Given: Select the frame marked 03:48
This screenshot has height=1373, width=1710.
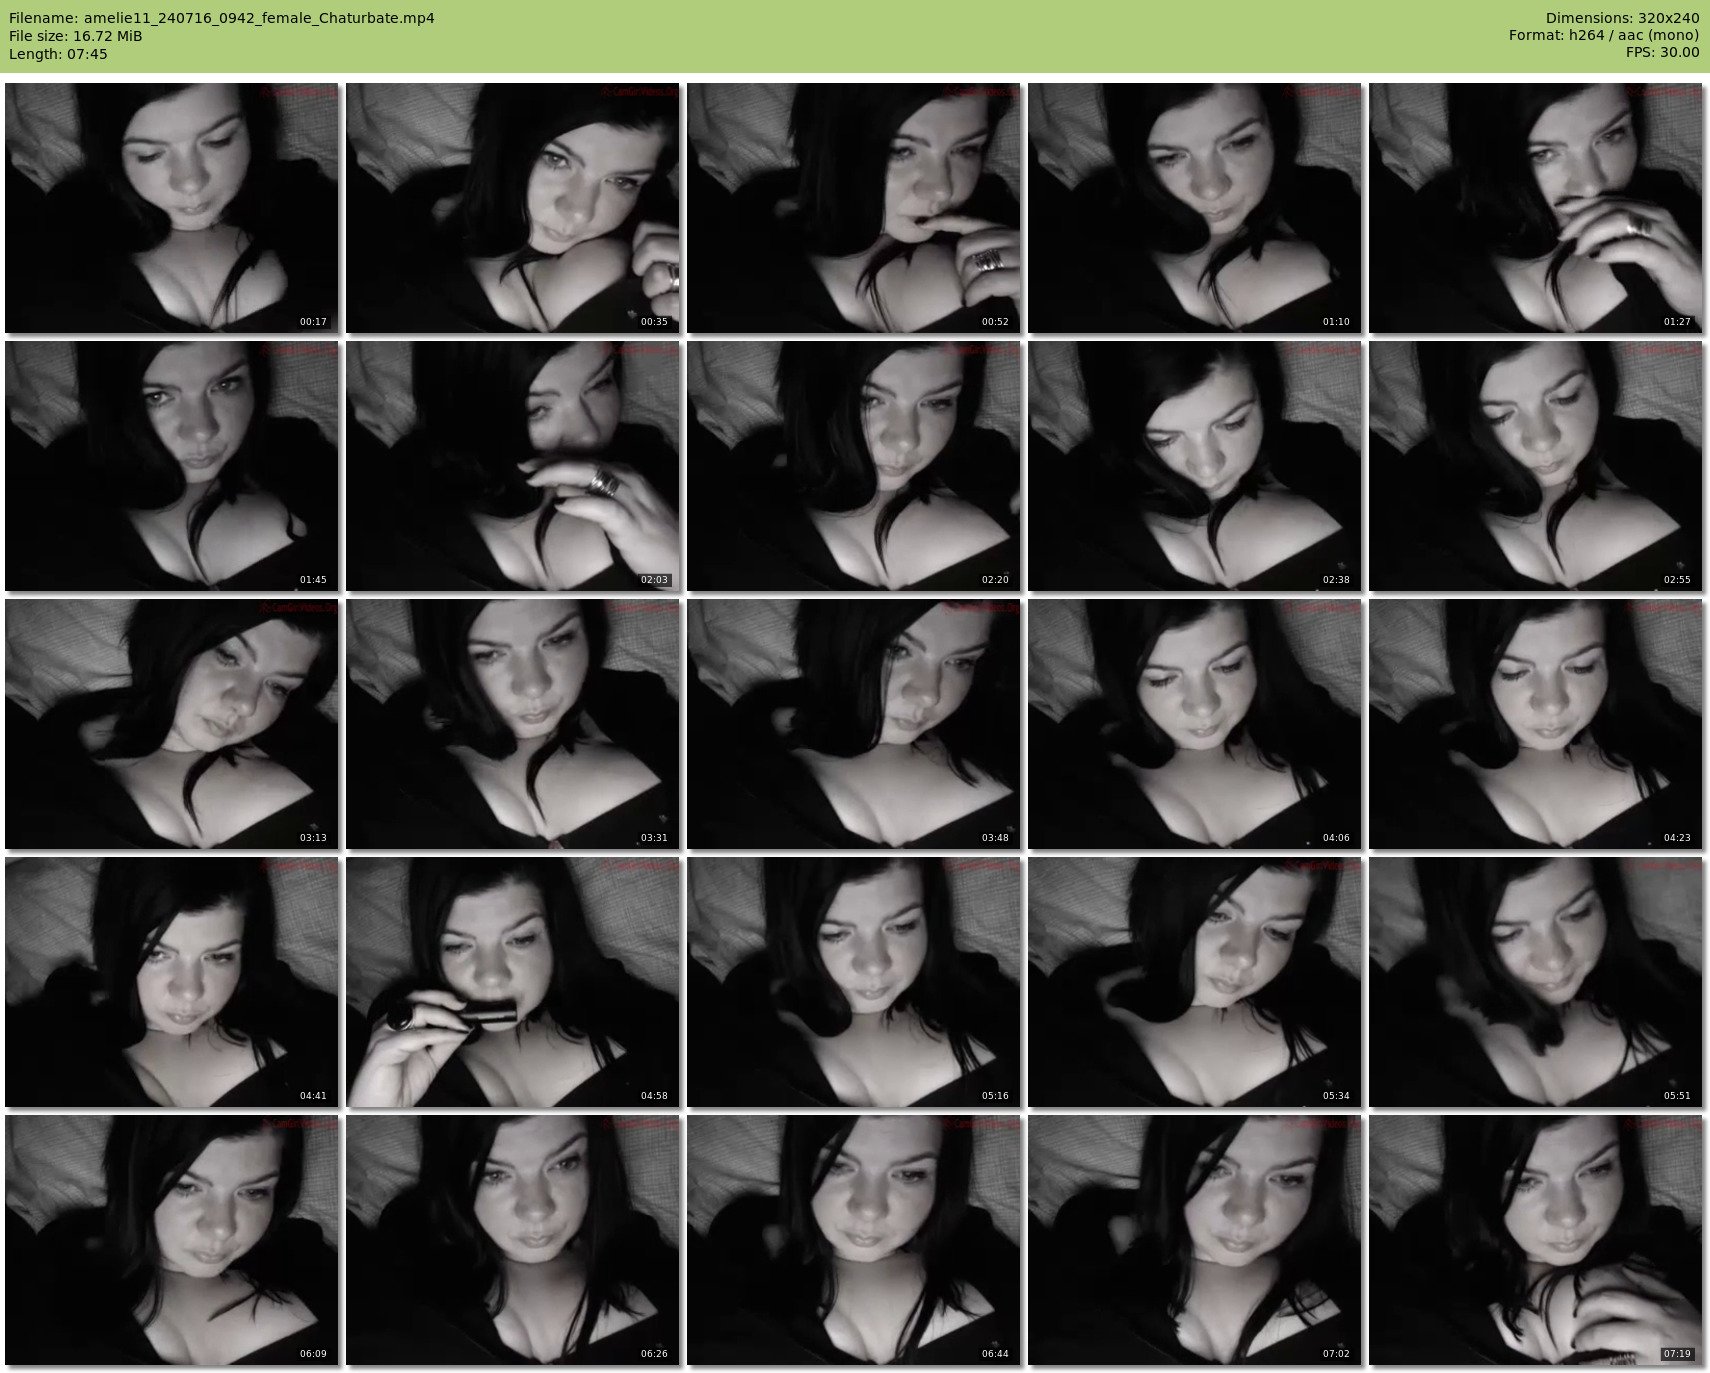Looking at the screenshot, I should pos(854,723).
